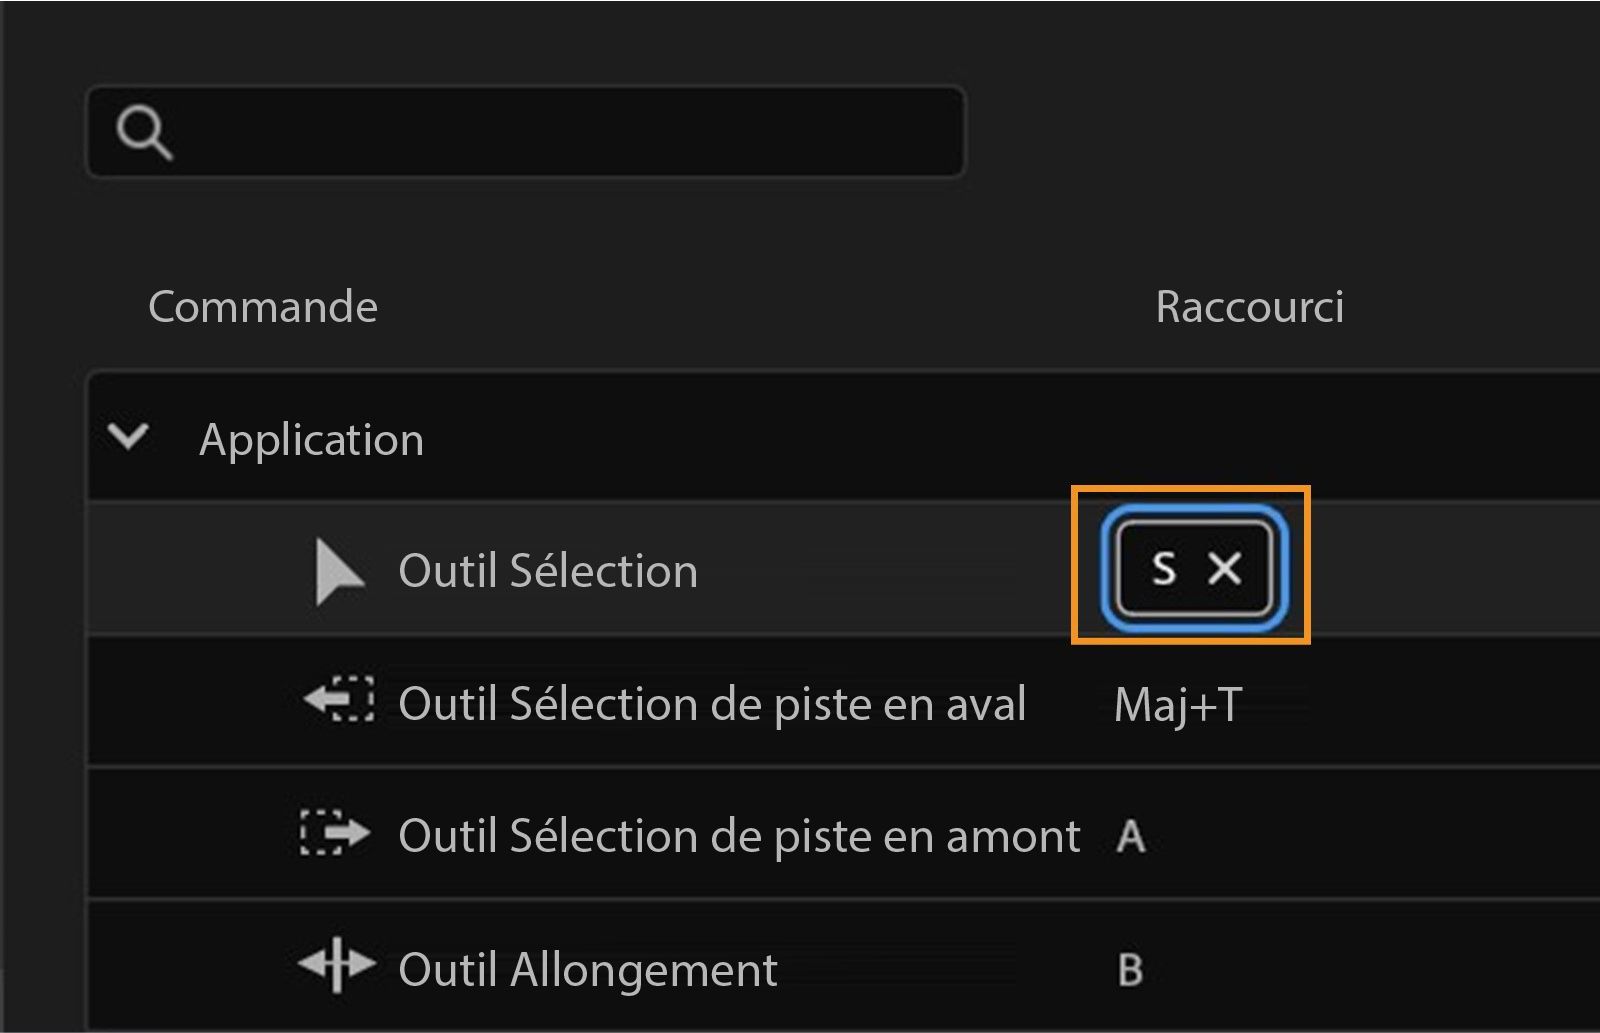The width and height of the screenshot is (1600, 1033).
Task: Click the Outil Sélection de piste en amont icon
Action: click(x=335, y=834)
